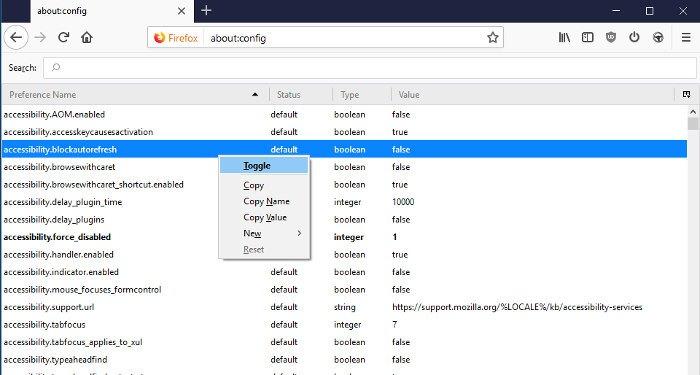Screen dimensions: 700x375
Task: Go back one page
Action: click(16, 38)
